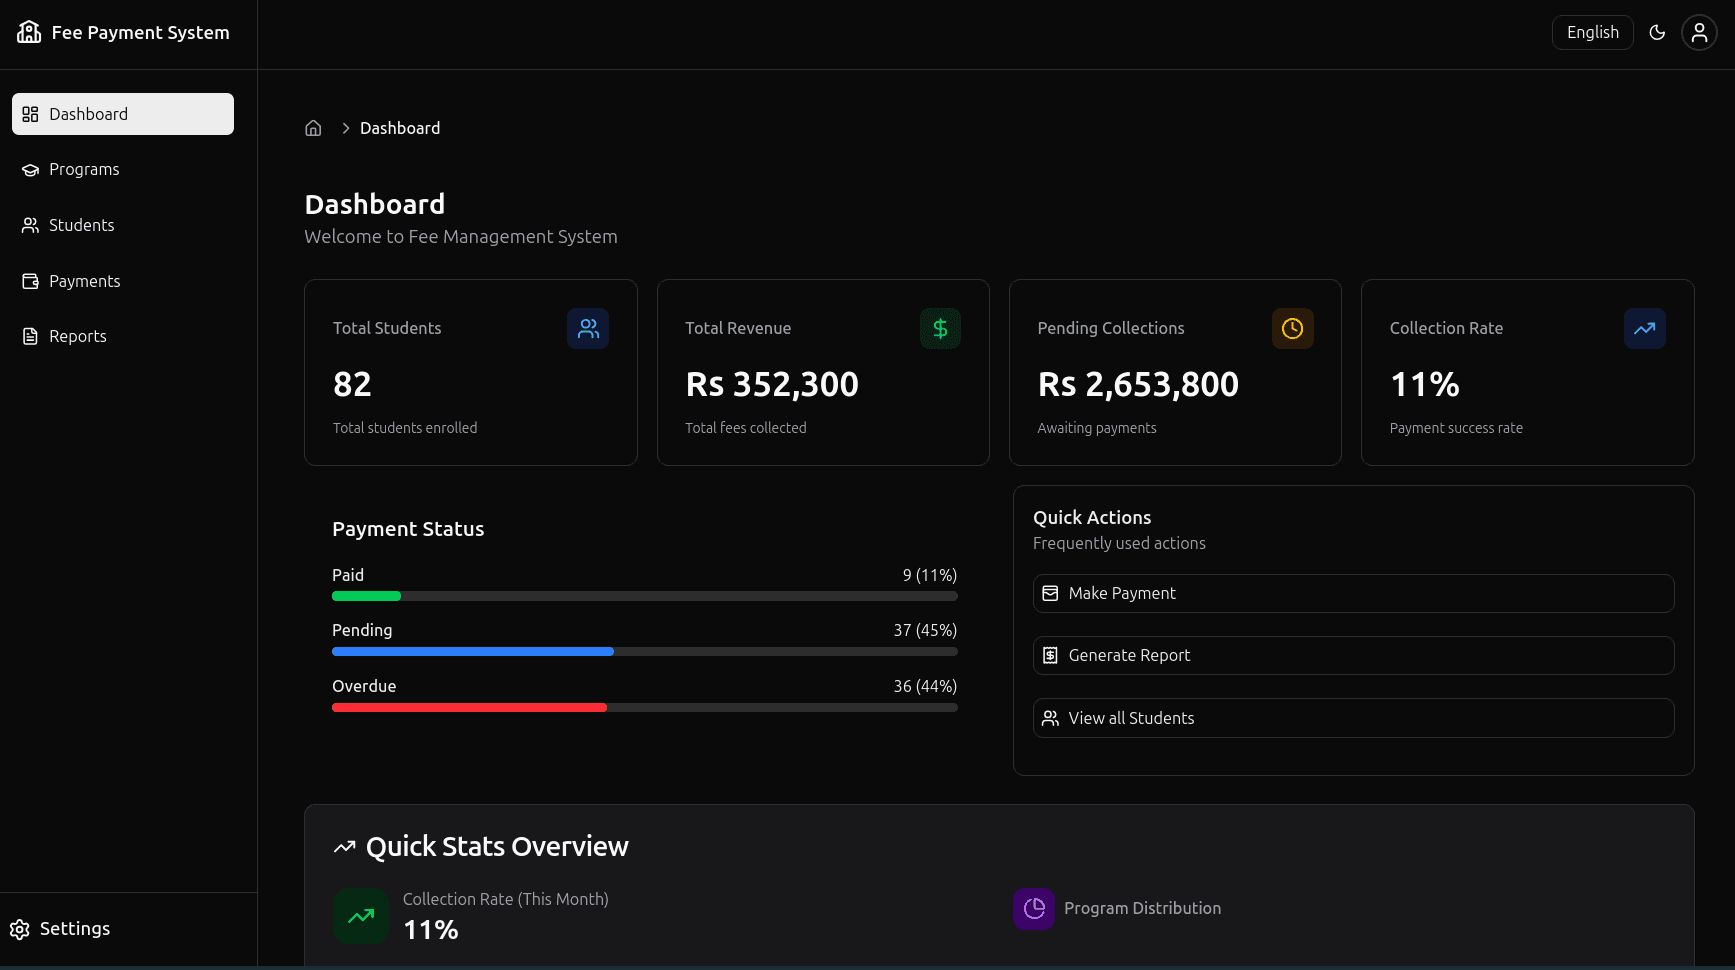Open the English language selector
Viewport: 1735px width, 970px height.
(1592, 32)
